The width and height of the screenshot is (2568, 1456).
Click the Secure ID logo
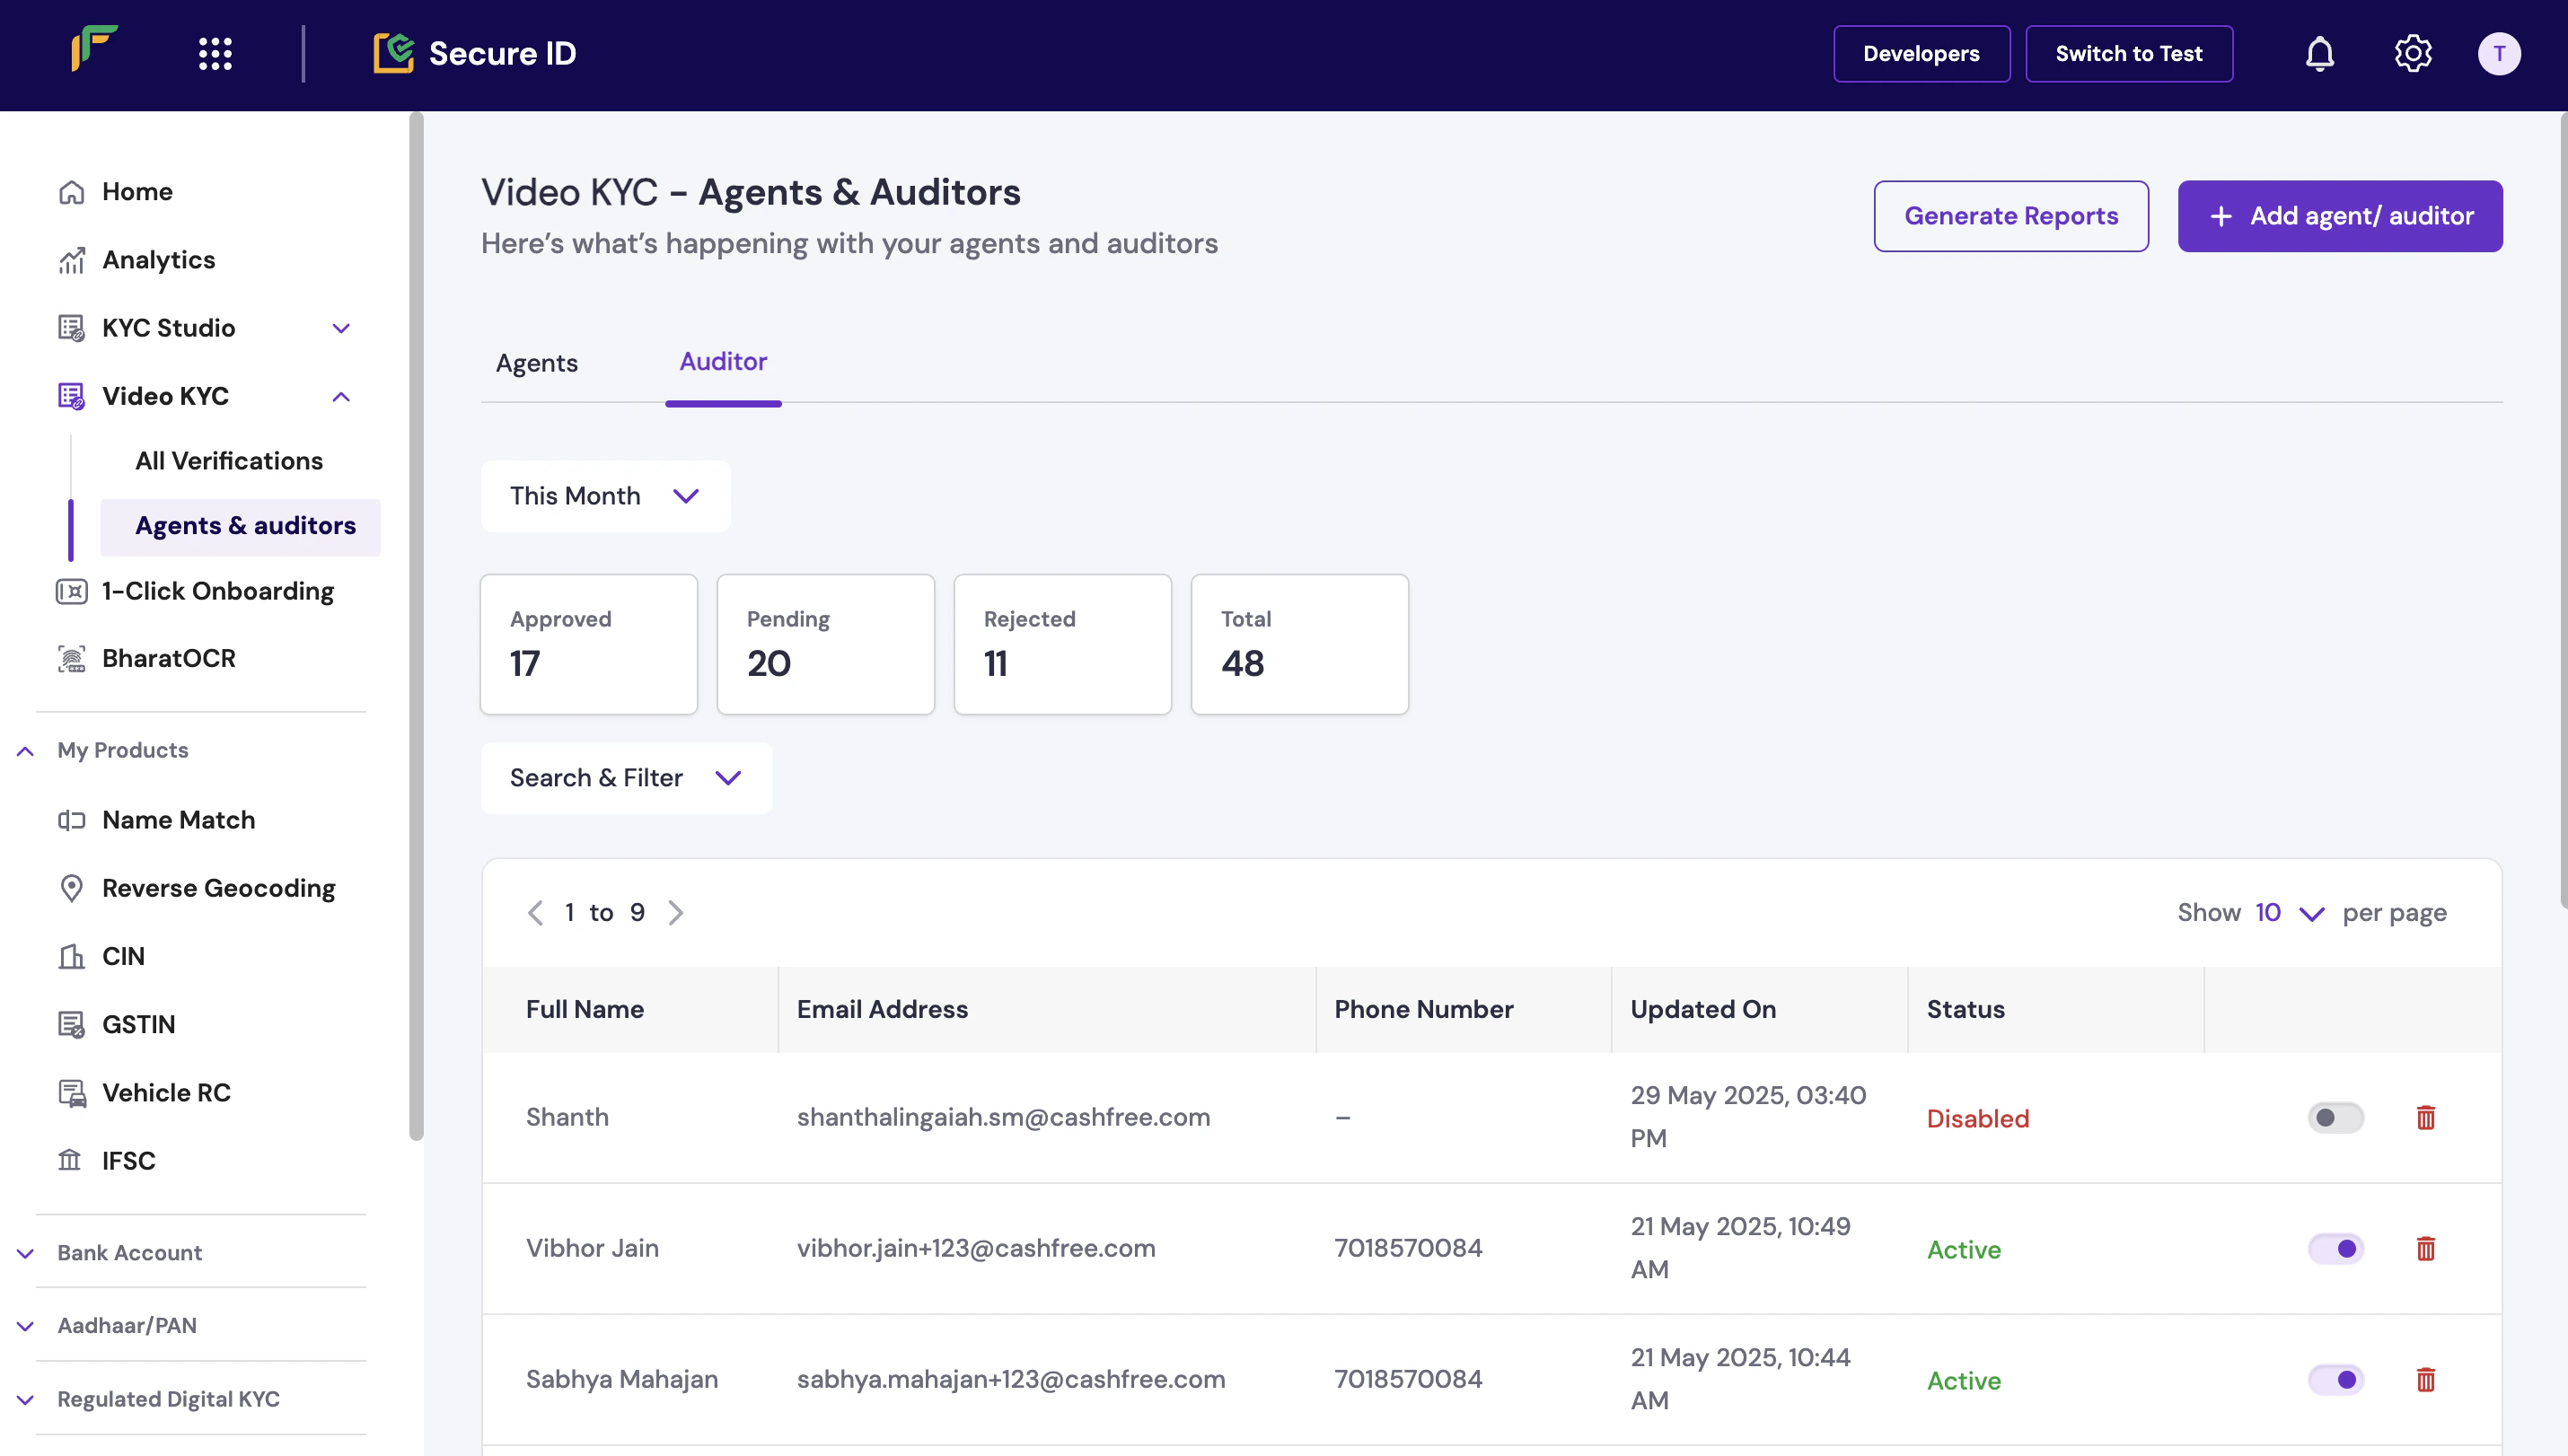(x=475, y=53)
